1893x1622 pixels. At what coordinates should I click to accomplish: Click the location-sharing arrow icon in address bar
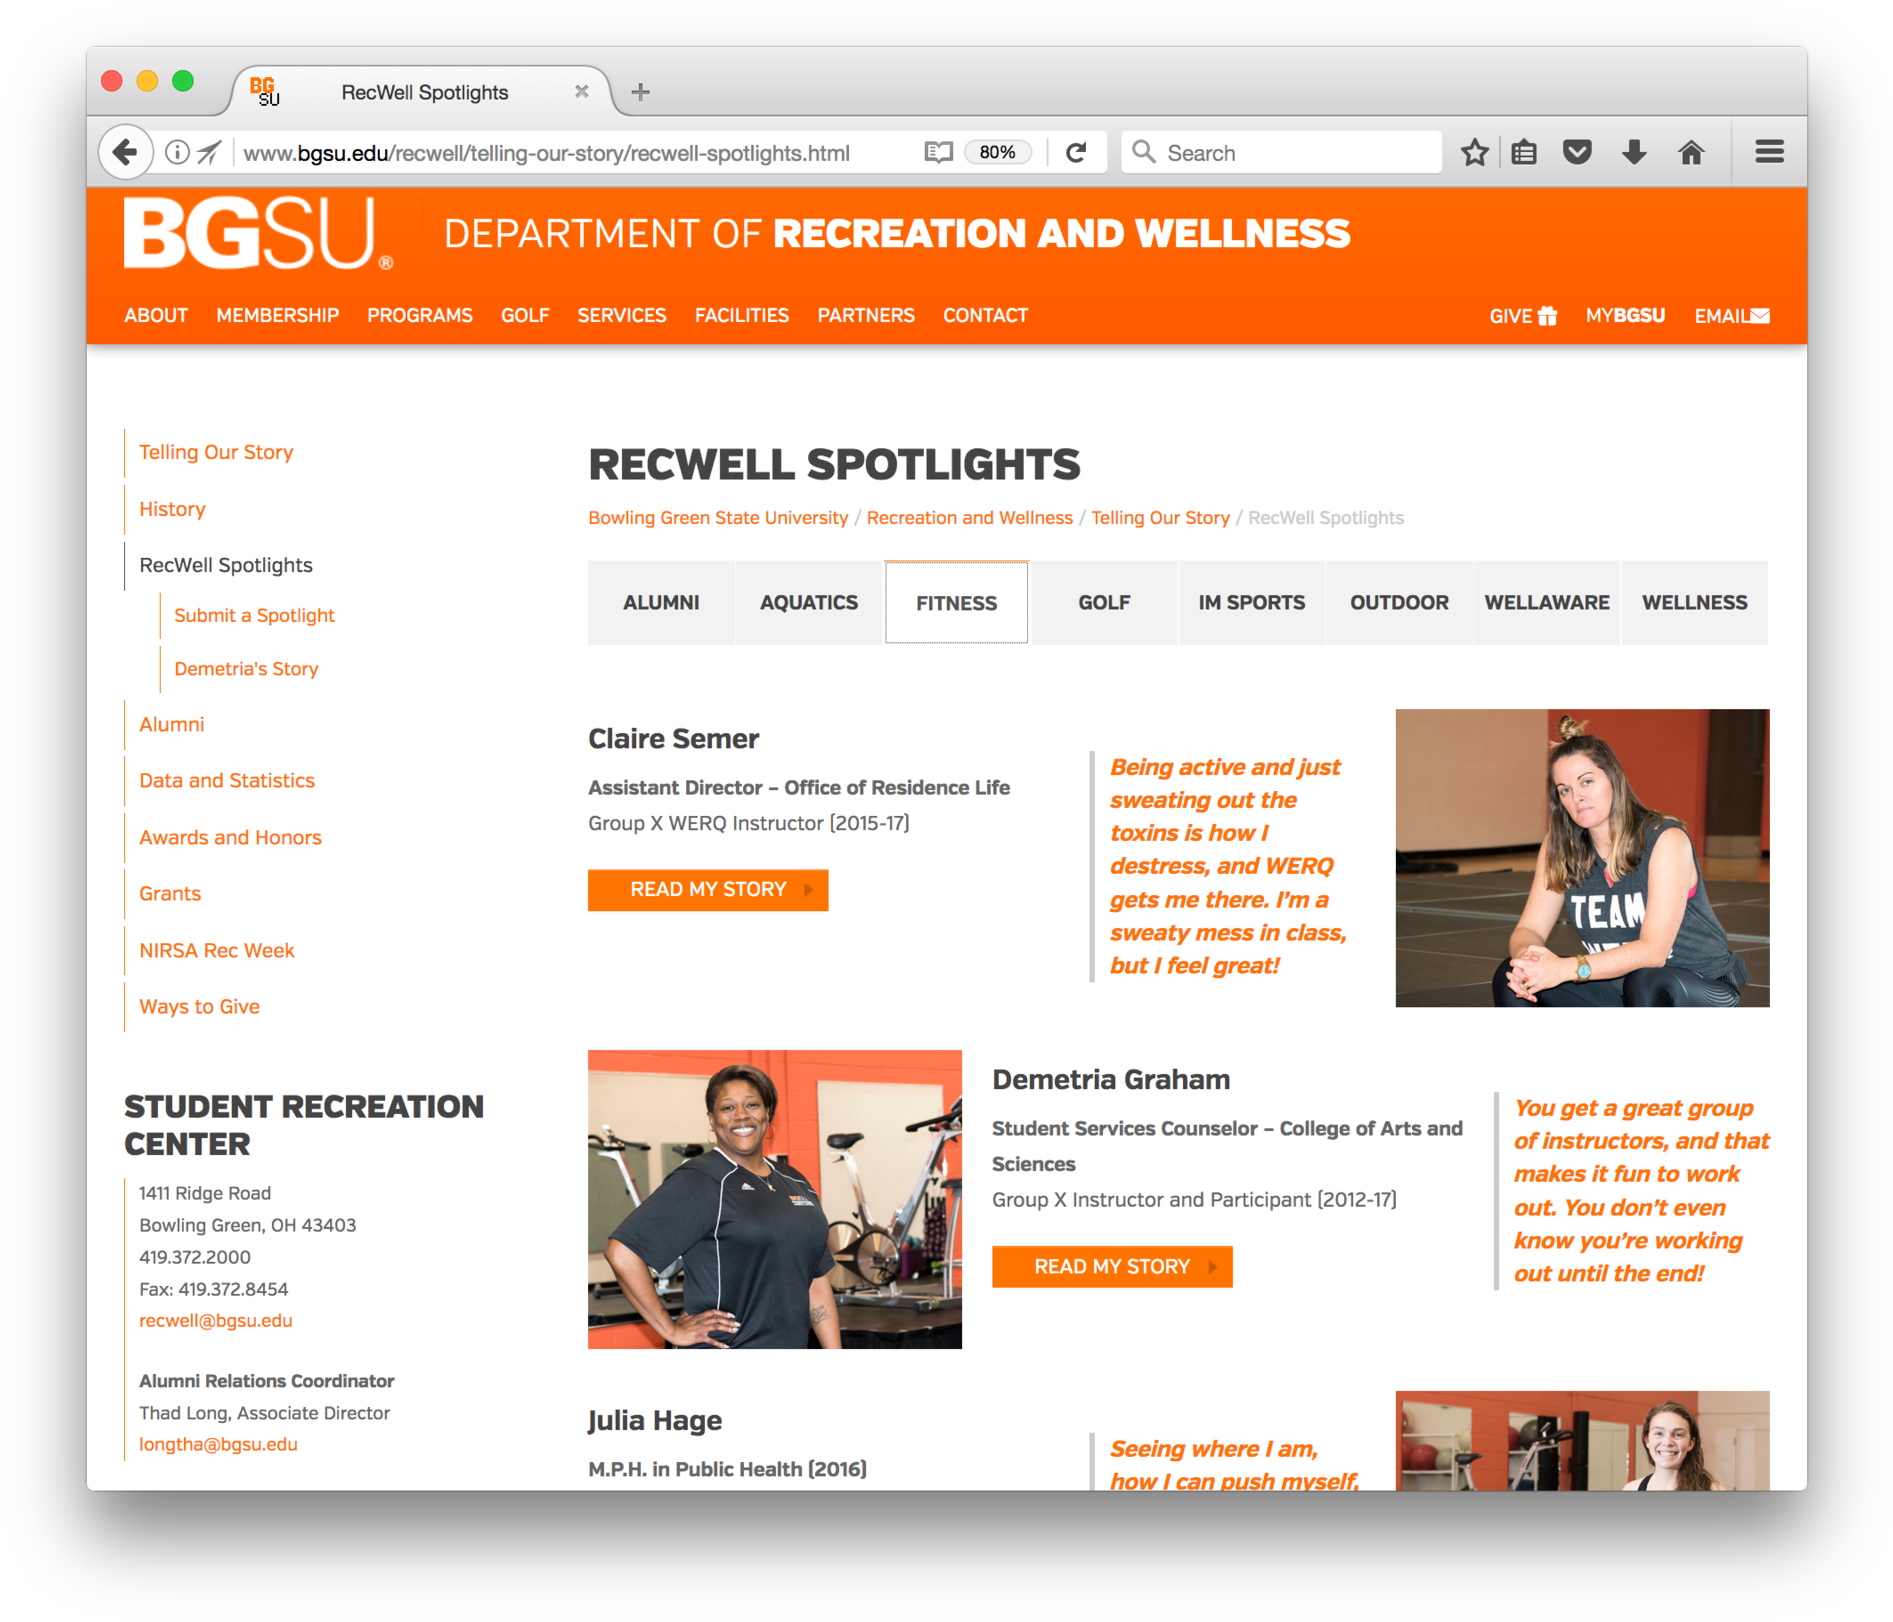tap(209, 153)
